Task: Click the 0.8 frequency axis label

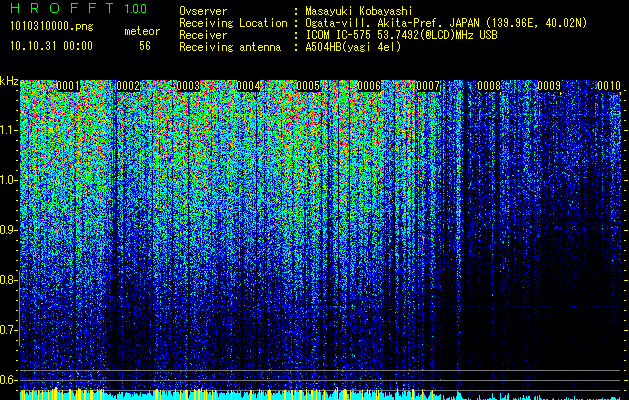Action: [x=9, y=280]
